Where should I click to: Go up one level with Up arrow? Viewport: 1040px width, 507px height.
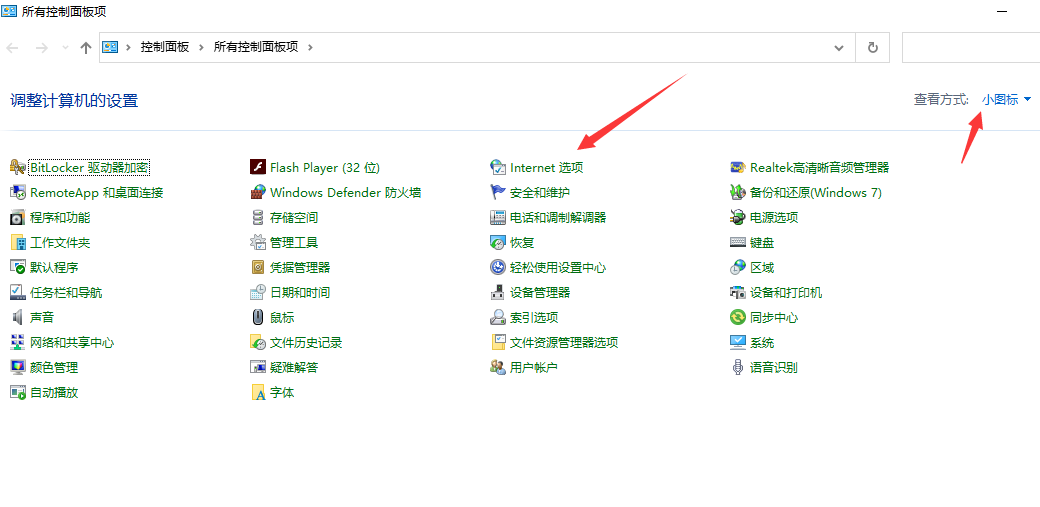[86, 48]
